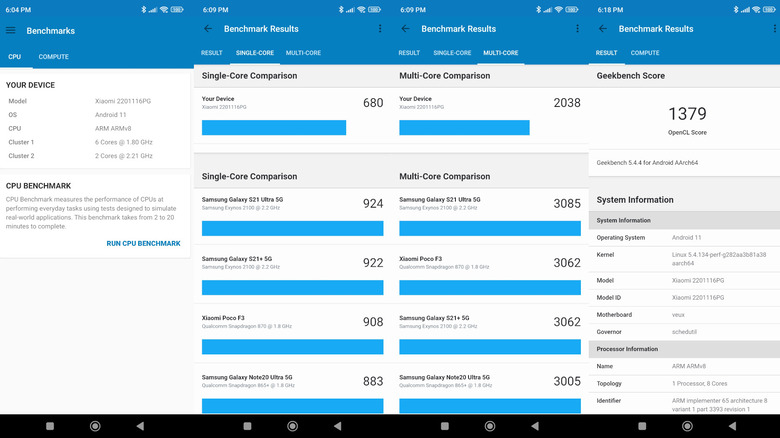
Task: Switch to COMPUTE tab in Benchmarks screen
Action: (x=54, y=57)
